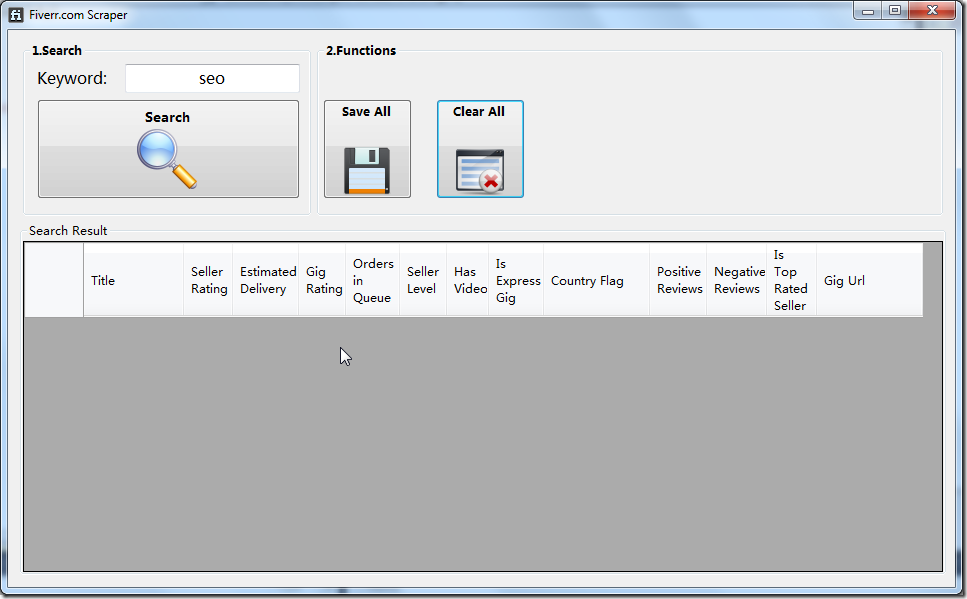
Task: Click the Save All floppy disk button
Action: [368, 149]
